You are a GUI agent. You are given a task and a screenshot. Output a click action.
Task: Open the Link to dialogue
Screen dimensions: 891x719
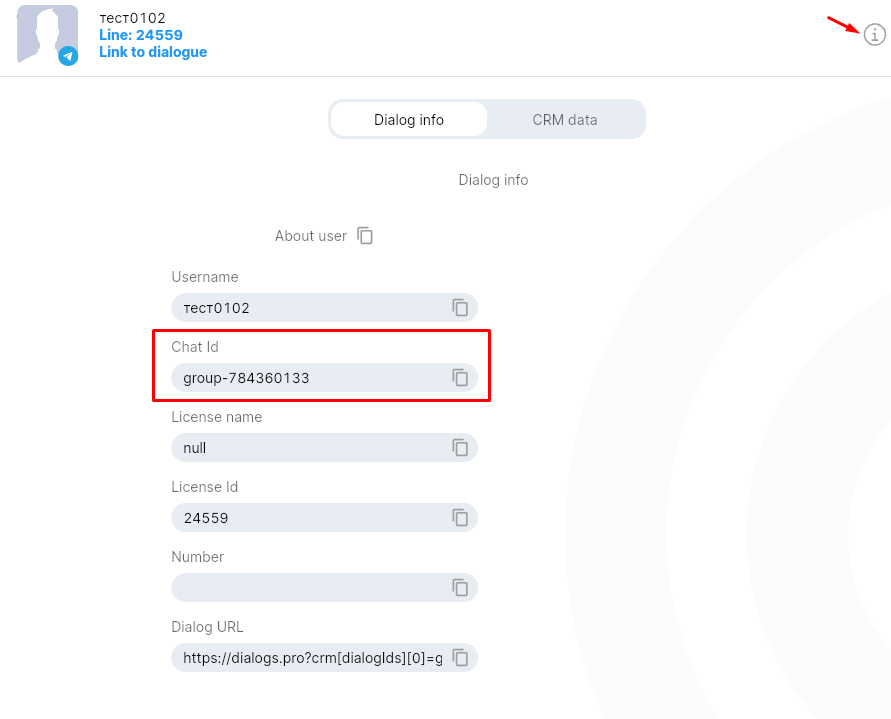tap(153, 52)
